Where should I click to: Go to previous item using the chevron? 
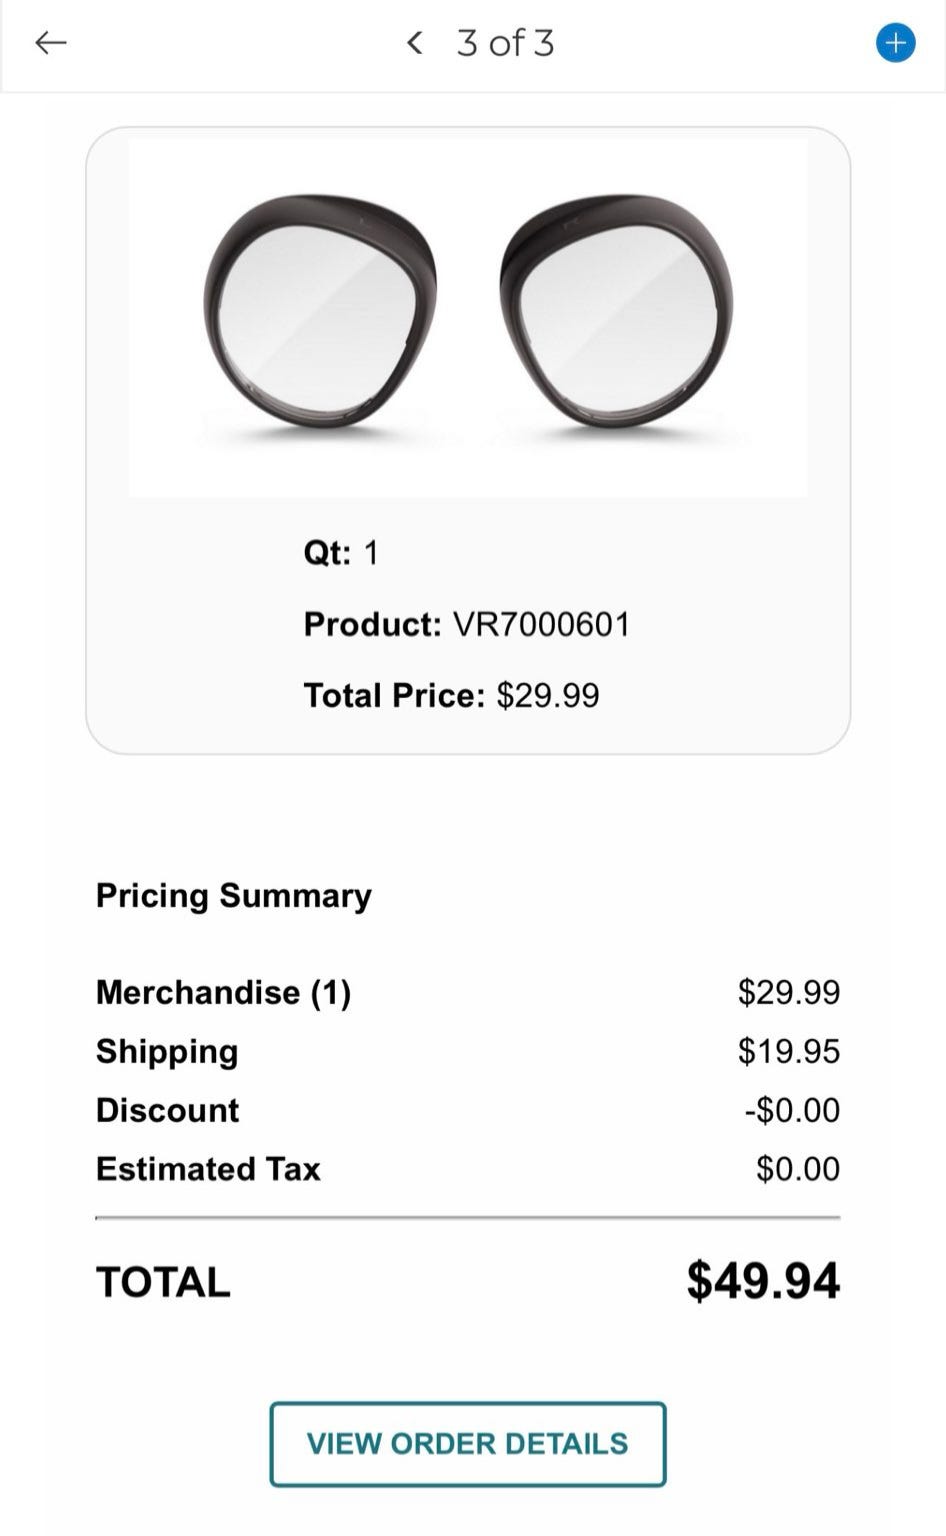tap(415, 42)
